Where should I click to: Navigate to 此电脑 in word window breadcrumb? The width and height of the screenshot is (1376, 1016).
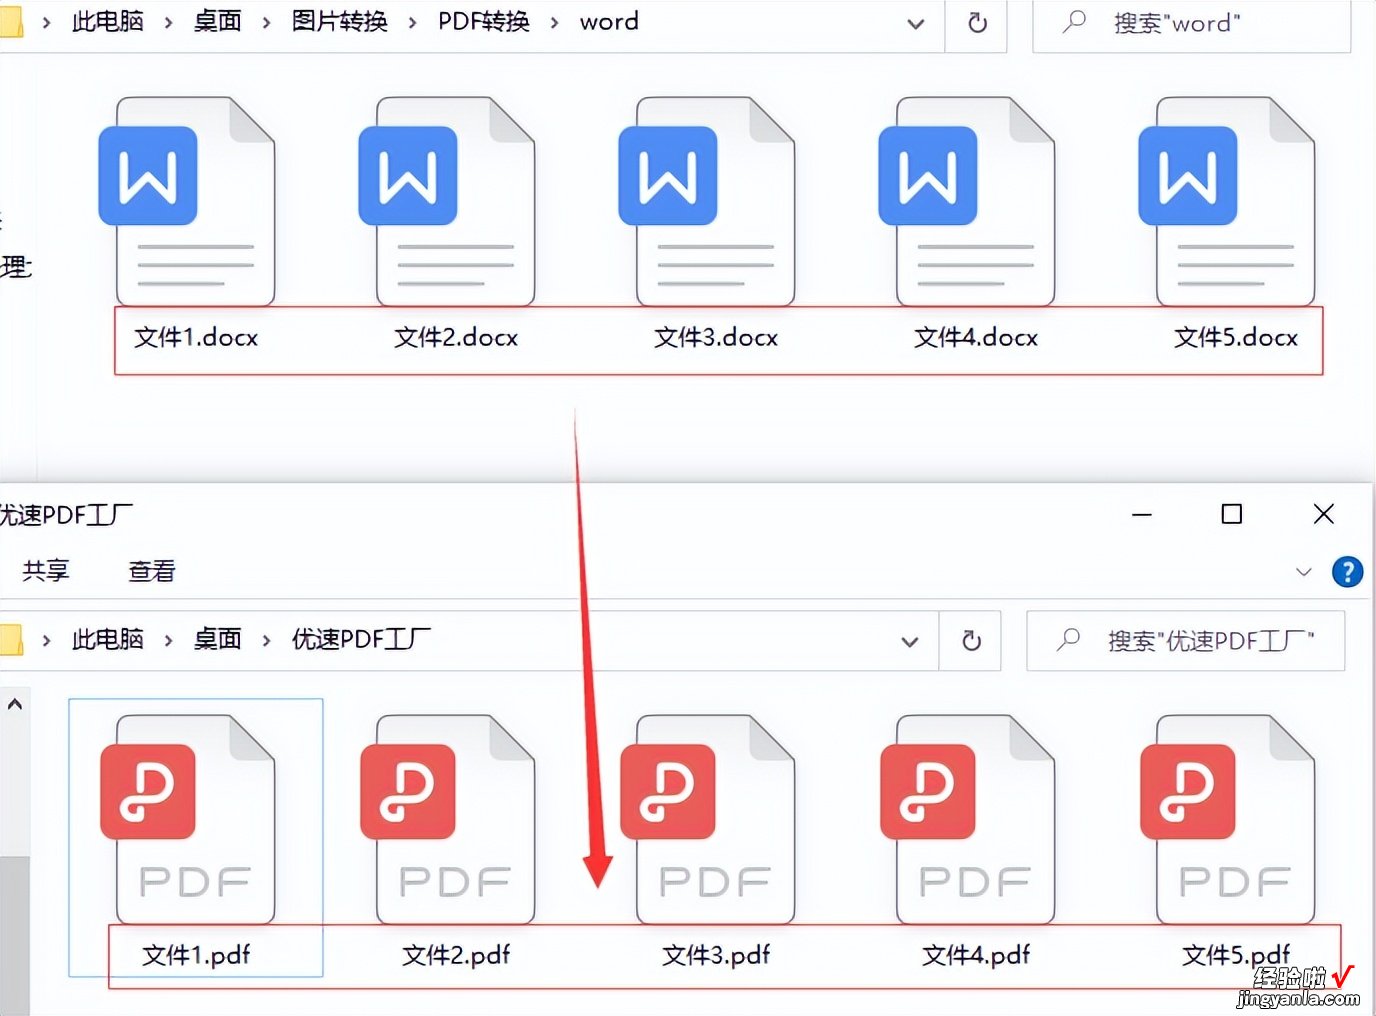(107, 21)
